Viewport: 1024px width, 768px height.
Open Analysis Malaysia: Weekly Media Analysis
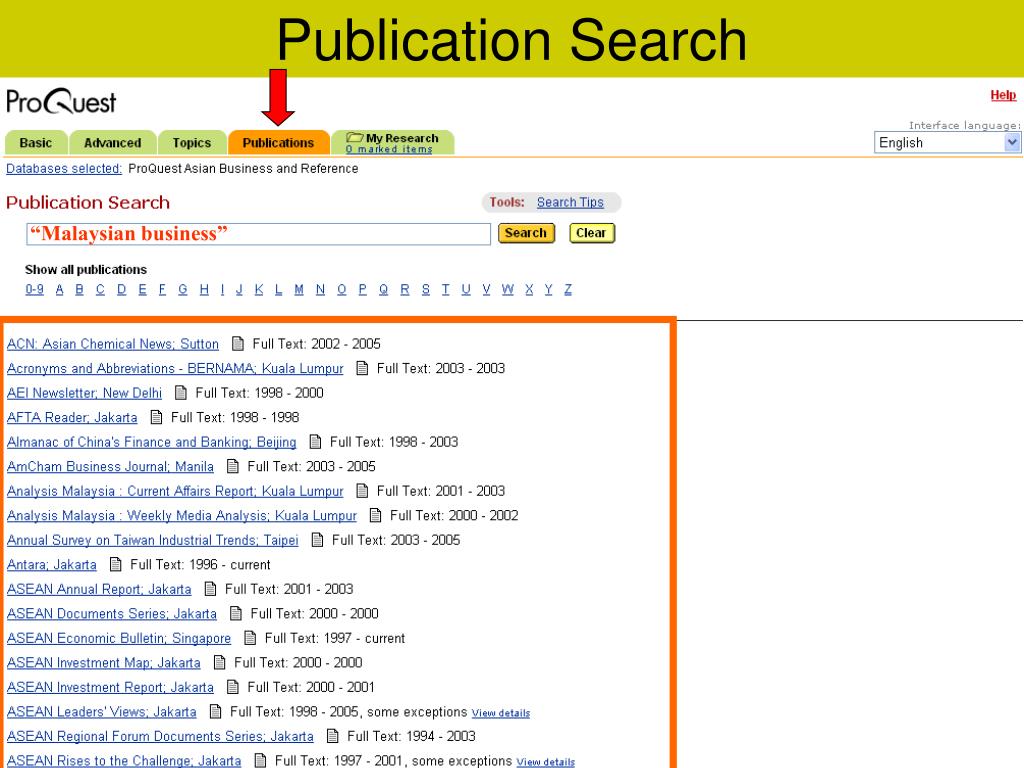[x=182, y=516]
